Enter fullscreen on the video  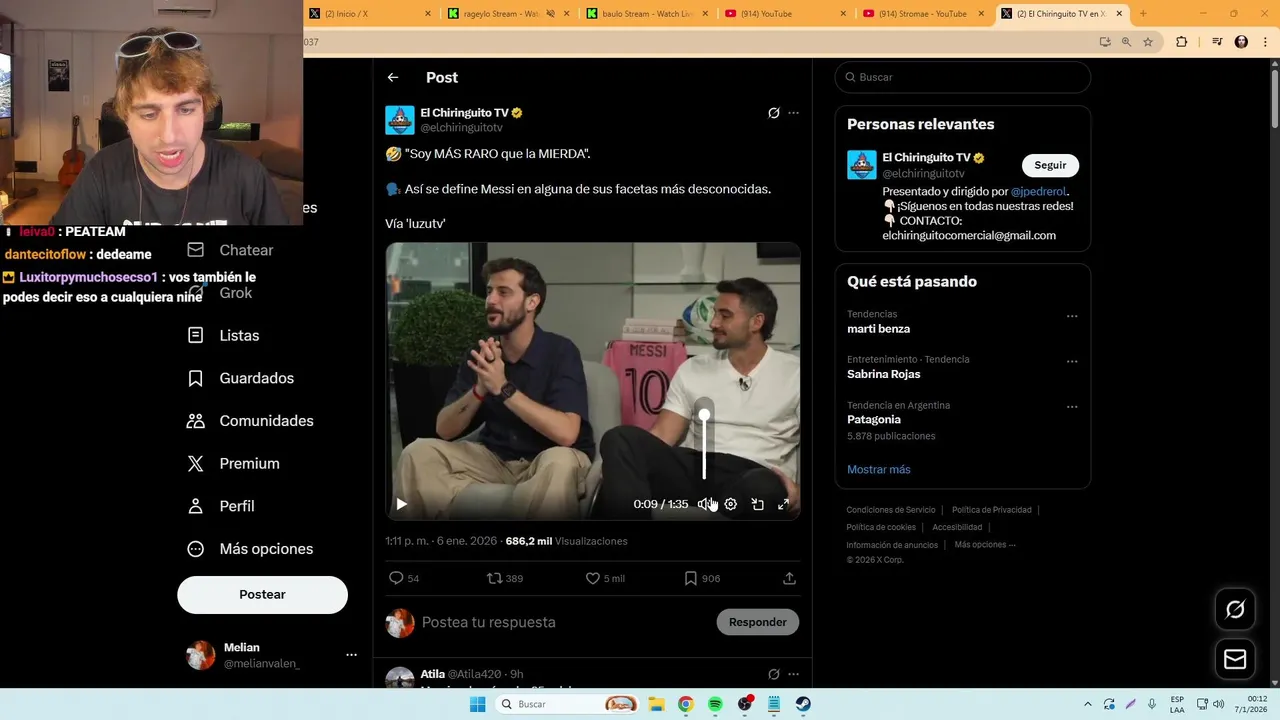[784, 504]
